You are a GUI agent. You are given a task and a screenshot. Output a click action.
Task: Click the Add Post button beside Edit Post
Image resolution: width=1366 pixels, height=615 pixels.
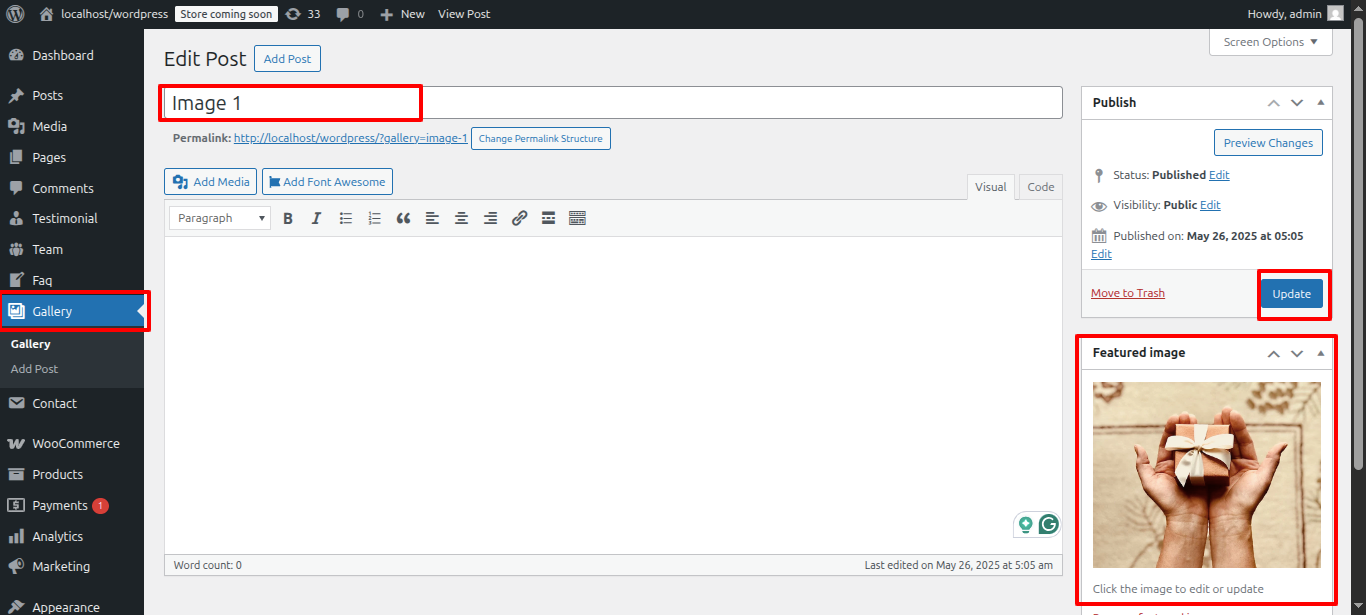coord(287,59)
